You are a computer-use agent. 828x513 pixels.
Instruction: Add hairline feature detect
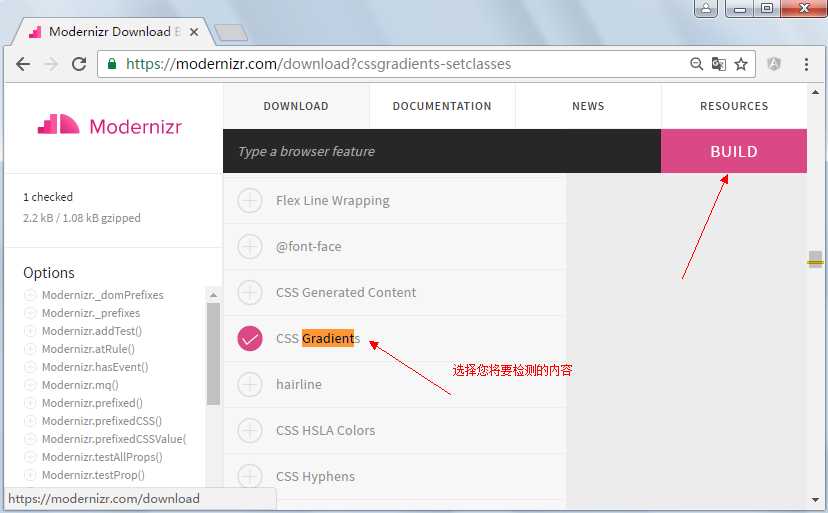(x=250, y=385)
